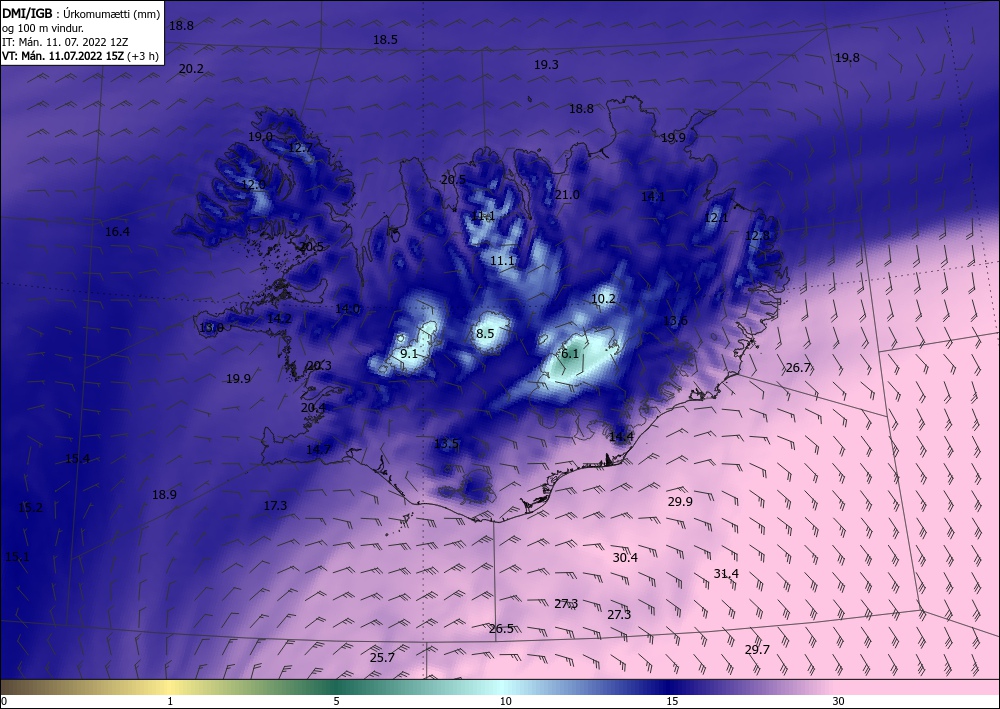Click the DMI/IGB Úrkomumætti title text
The width and height of the screenshot is (1000, 709).
tap(81, 15)
